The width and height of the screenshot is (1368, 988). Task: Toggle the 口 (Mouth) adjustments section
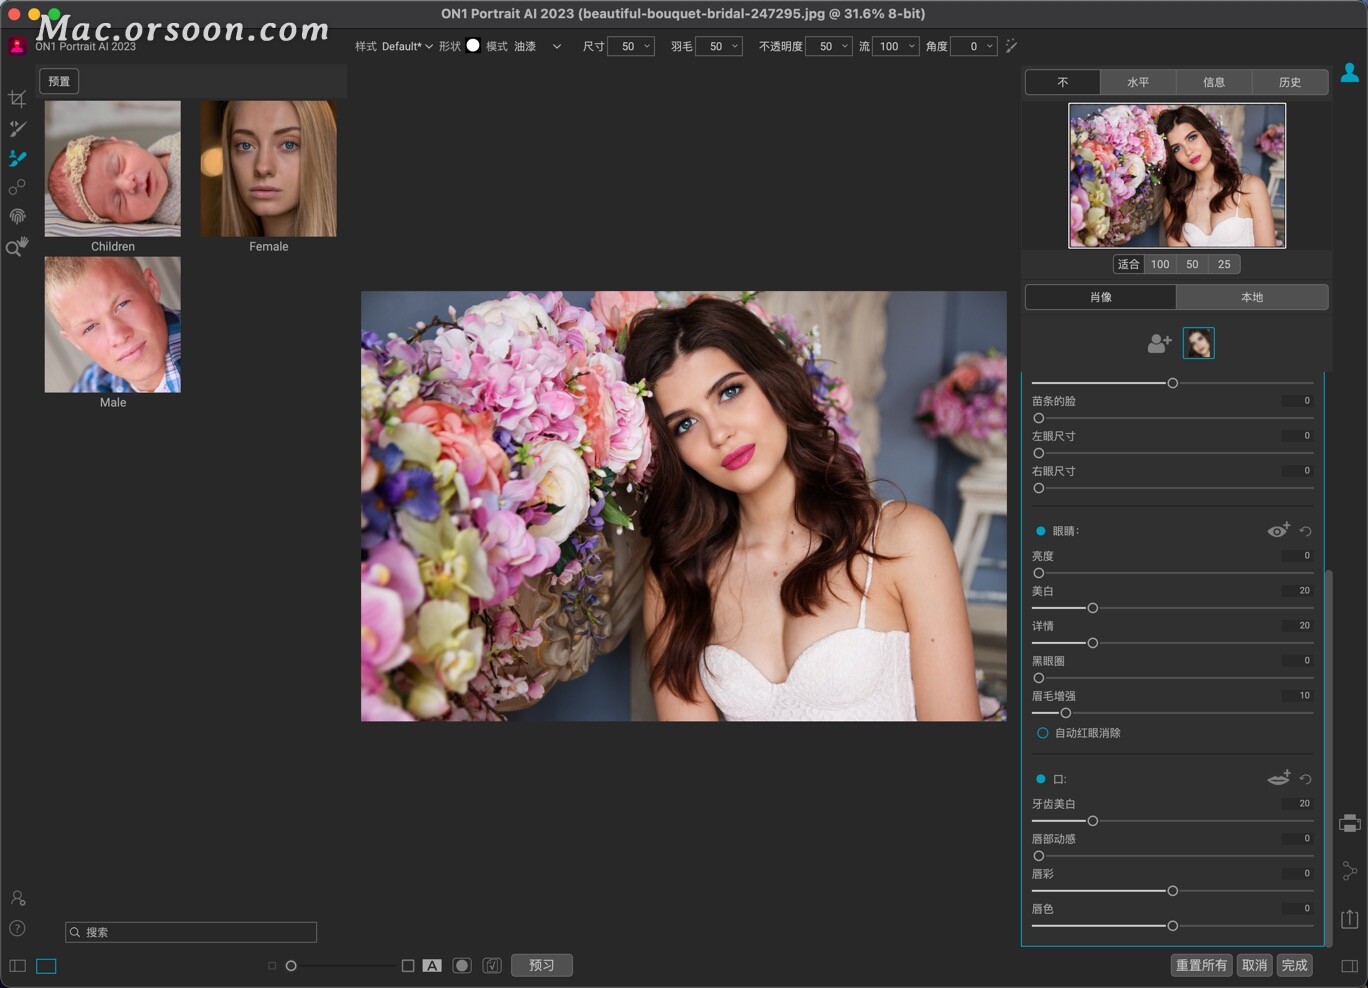tap(1040, 779)
